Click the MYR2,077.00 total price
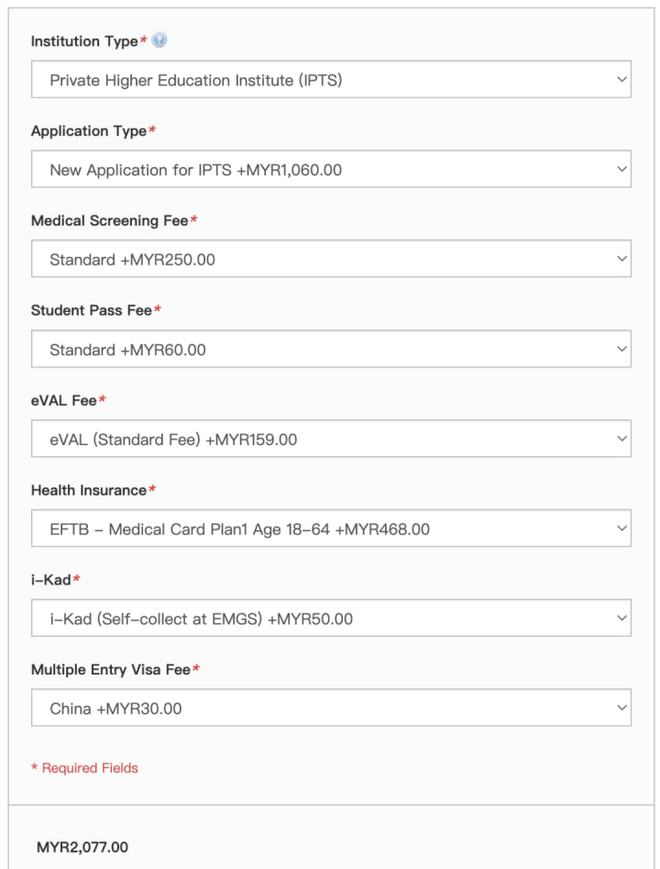 coord(82,847)
